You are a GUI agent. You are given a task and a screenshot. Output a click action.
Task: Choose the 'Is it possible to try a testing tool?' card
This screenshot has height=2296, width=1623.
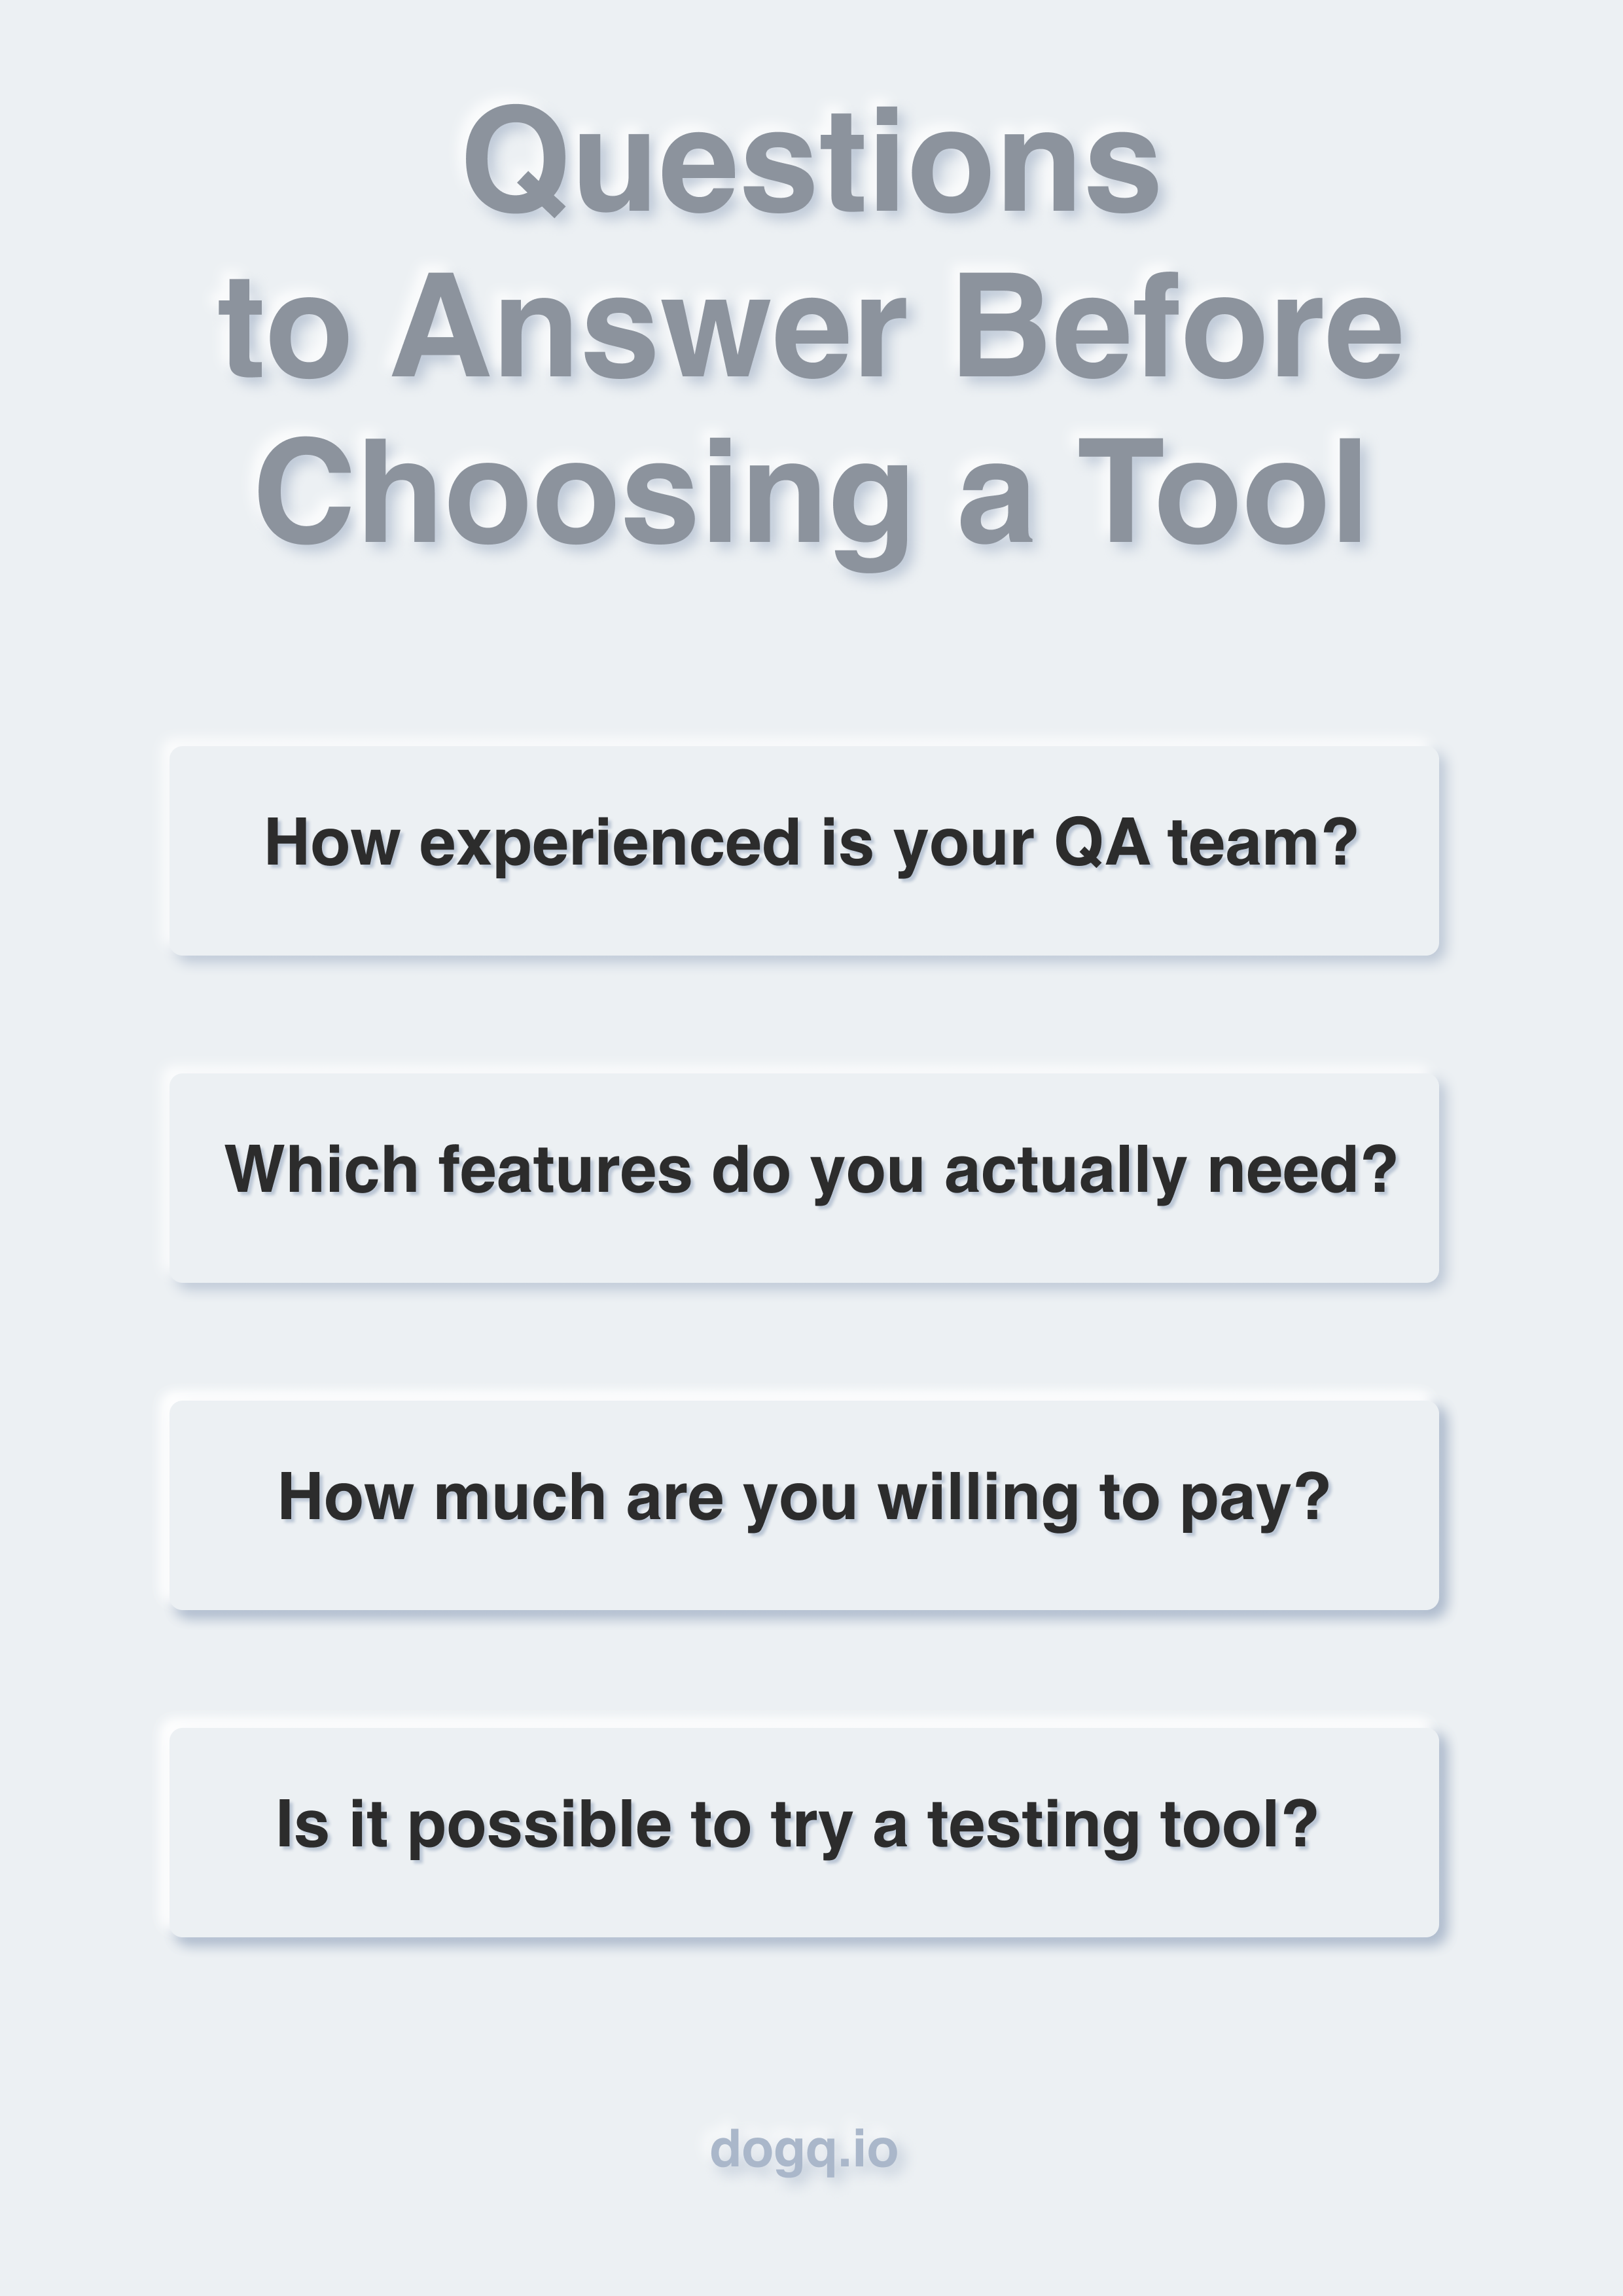coord(803,1832)
